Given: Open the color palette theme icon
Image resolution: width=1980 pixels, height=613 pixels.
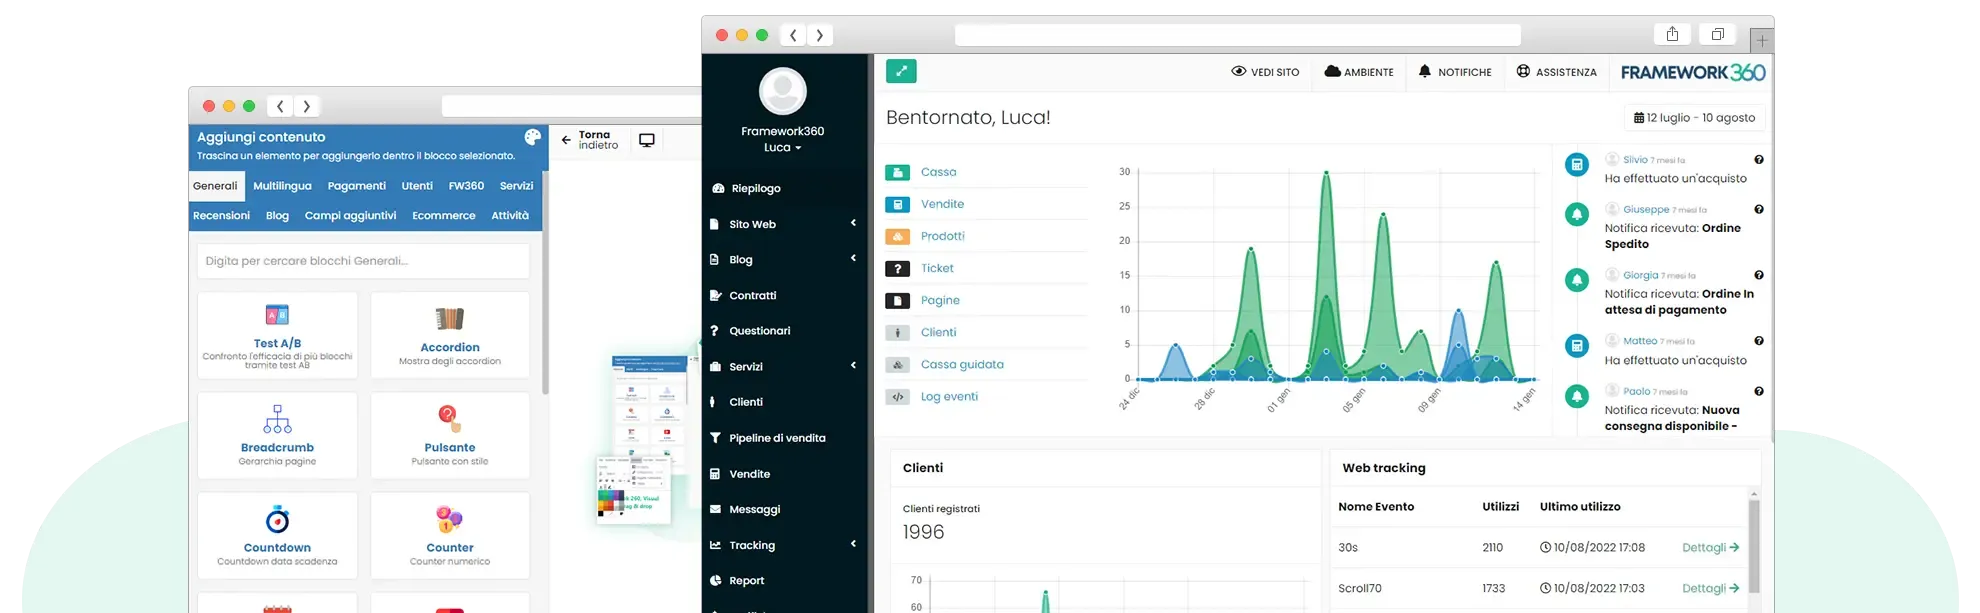Looking at the screenshot, I should click(532, 137).
